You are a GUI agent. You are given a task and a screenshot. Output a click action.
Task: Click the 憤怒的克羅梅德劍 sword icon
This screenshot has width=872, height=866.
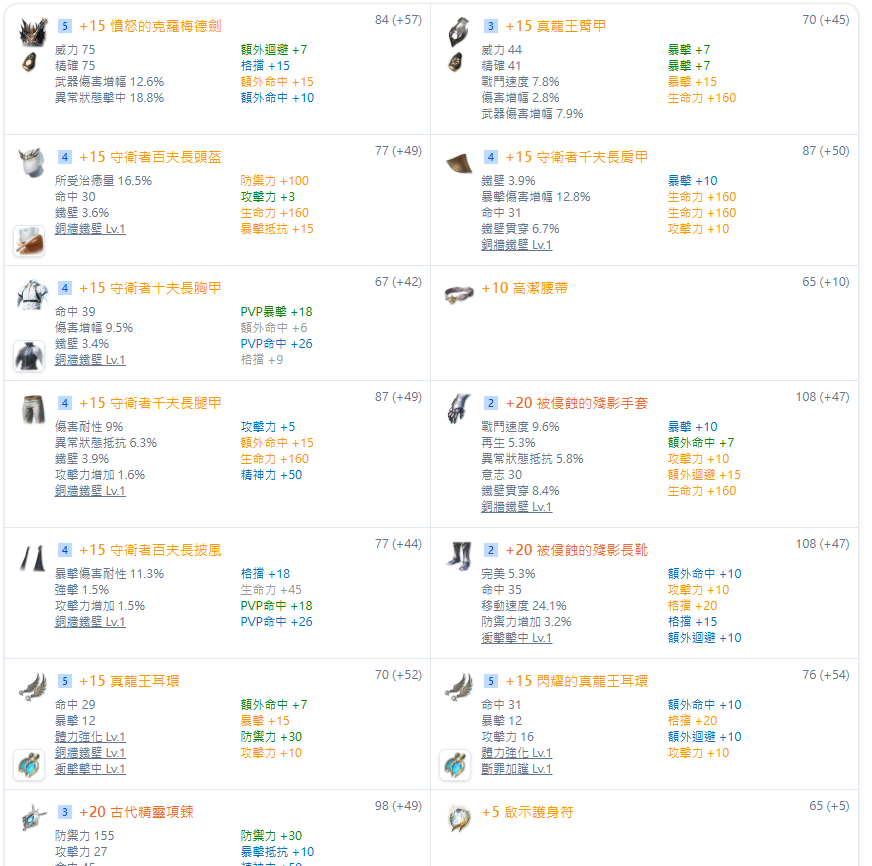point(33,32)
